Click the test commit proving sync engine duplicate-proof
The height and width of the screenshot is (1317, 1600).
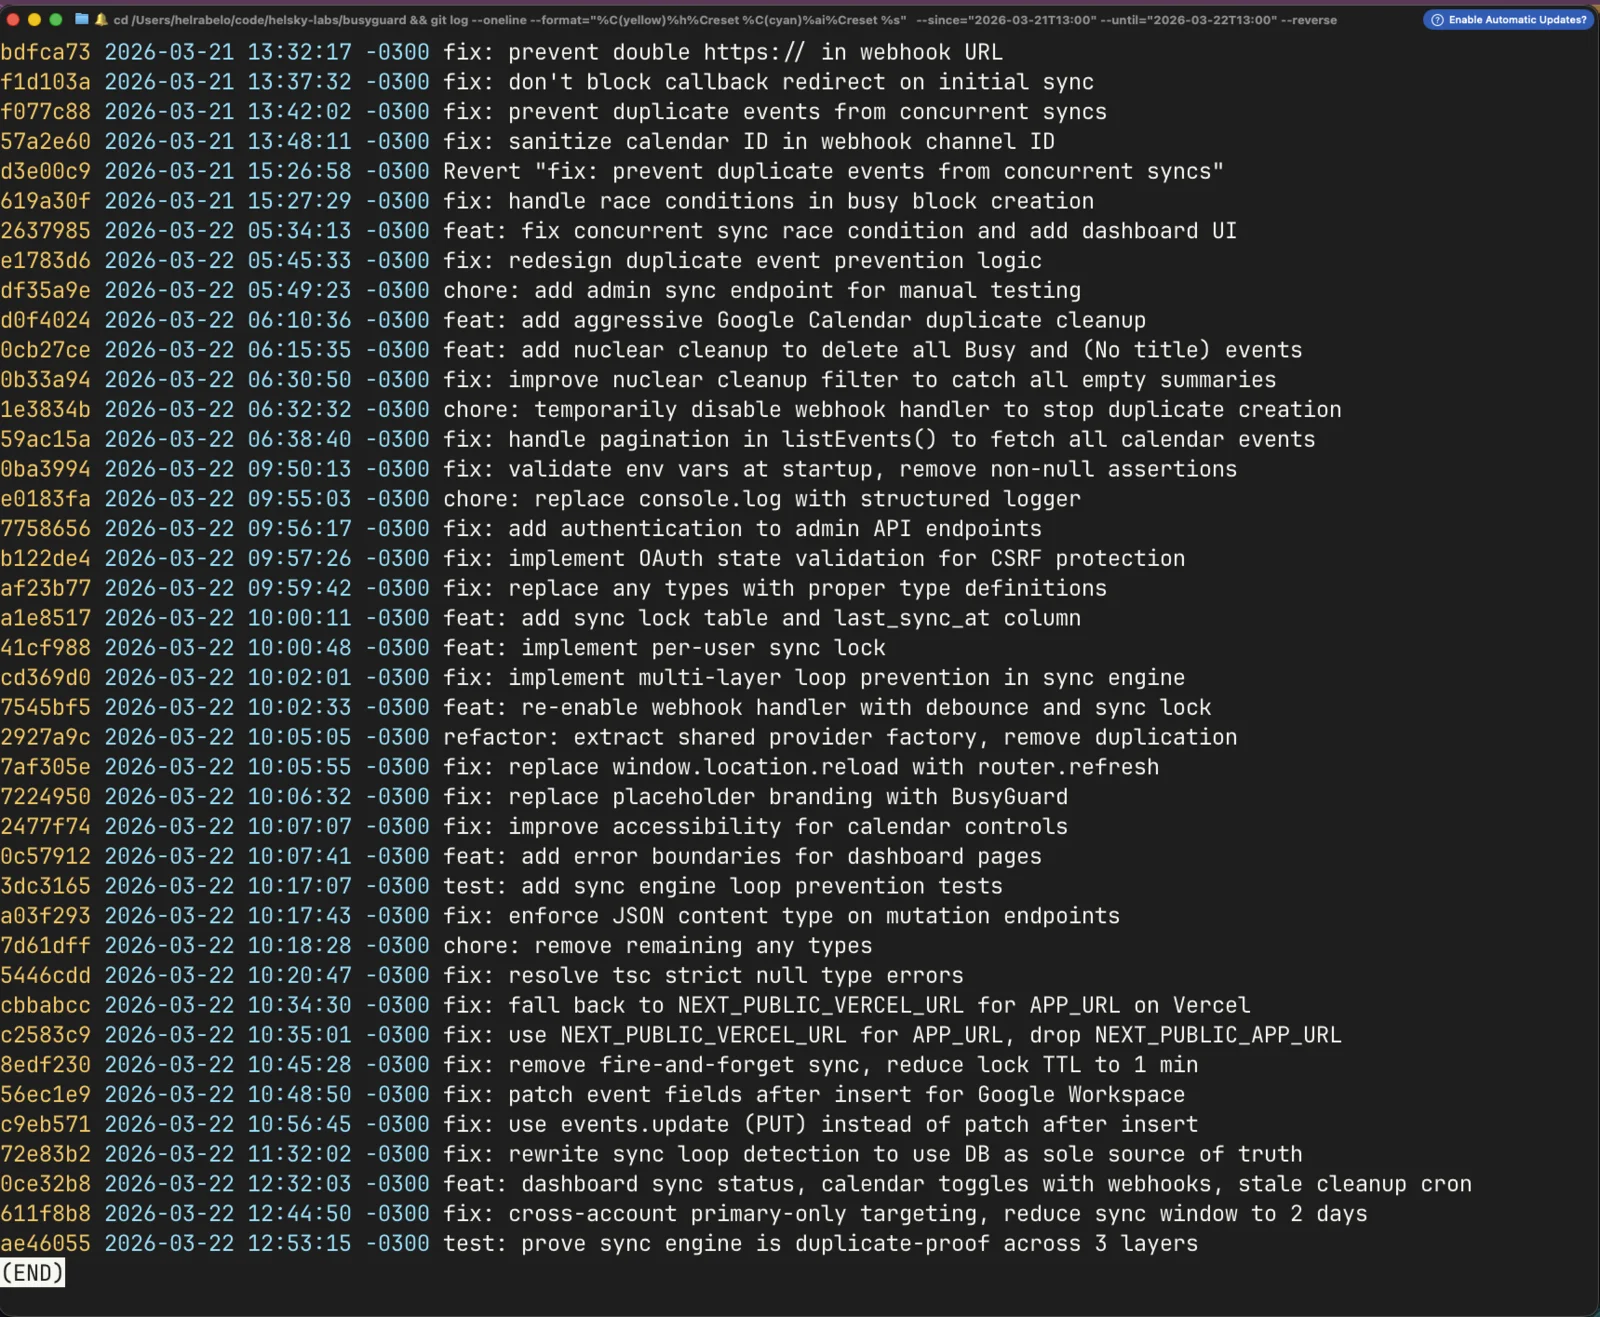point(820,1244)
